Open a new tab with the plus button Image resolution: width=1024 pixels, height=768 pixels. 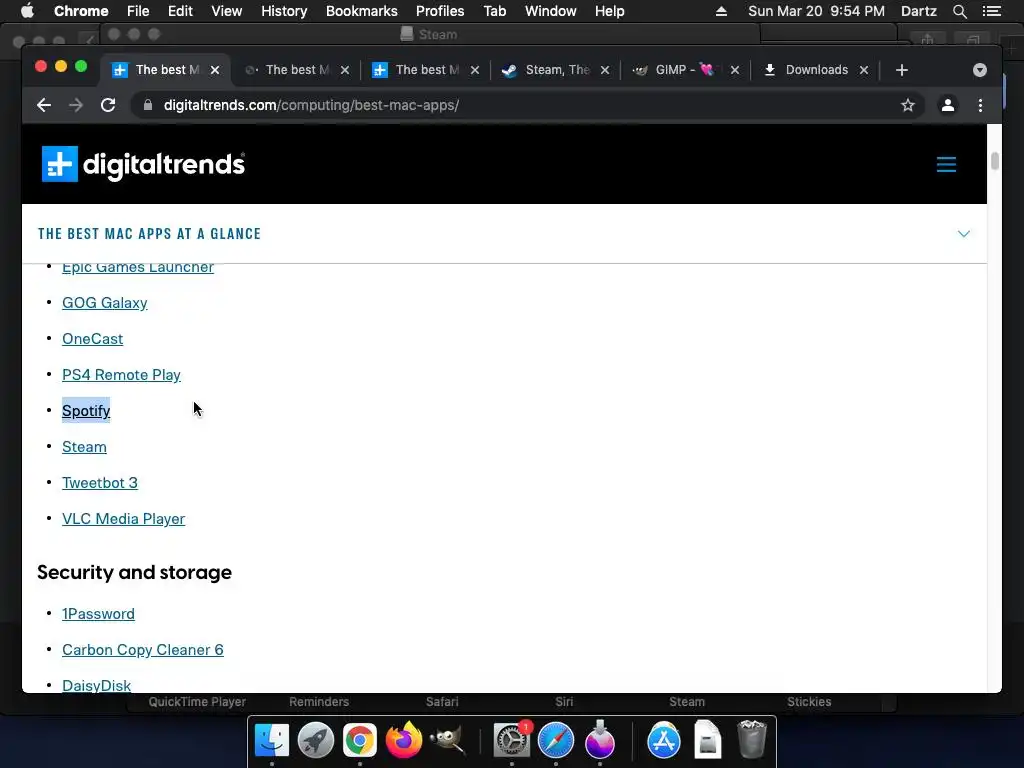pyautogui.click(x=902, y=70)
